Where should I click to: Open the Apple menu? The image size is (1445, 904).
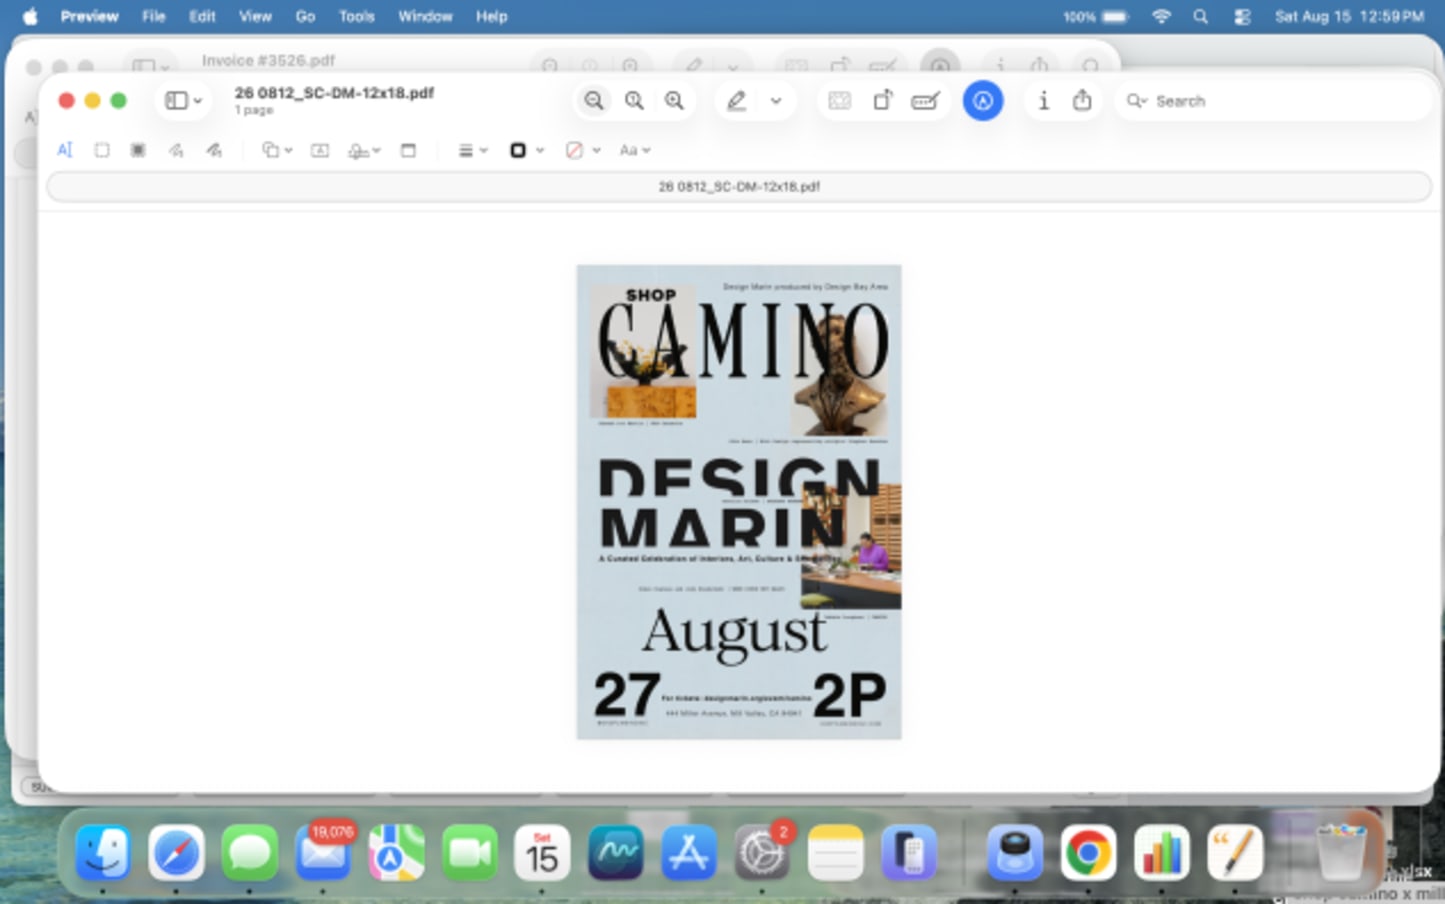(x=30, y=16)
